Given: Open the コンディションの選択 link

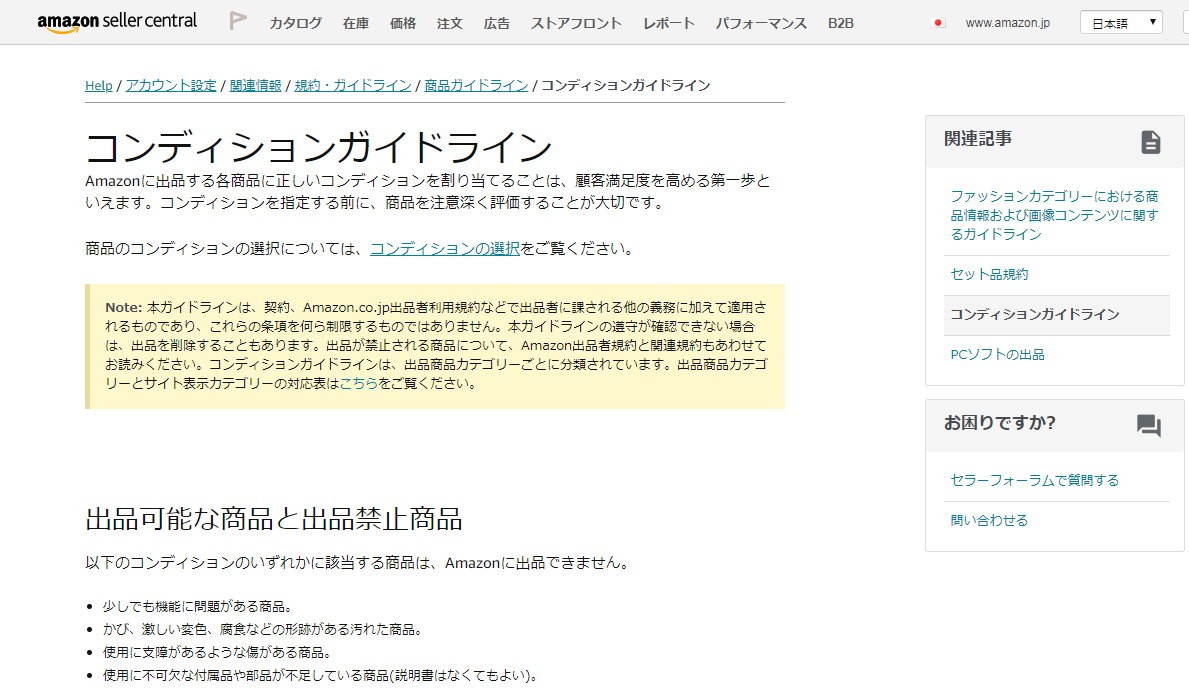Looking at the screenshot, I should pos(445,249).
